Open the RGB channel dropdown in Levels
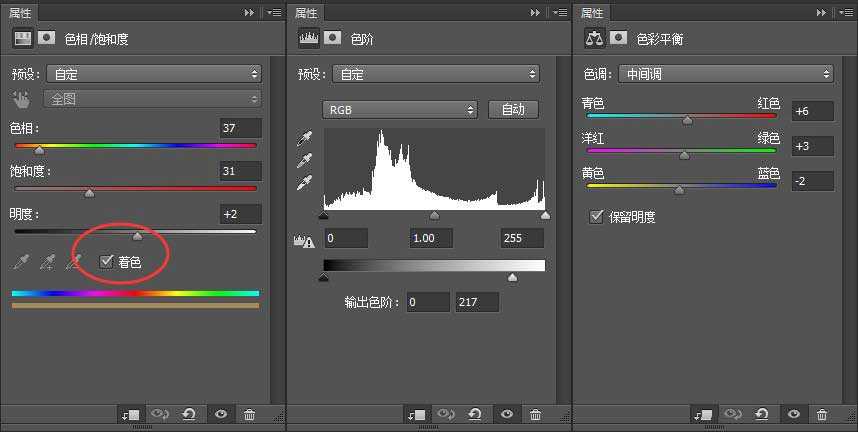The width and height of the screenshot is (858, 432). pos(398,109)
